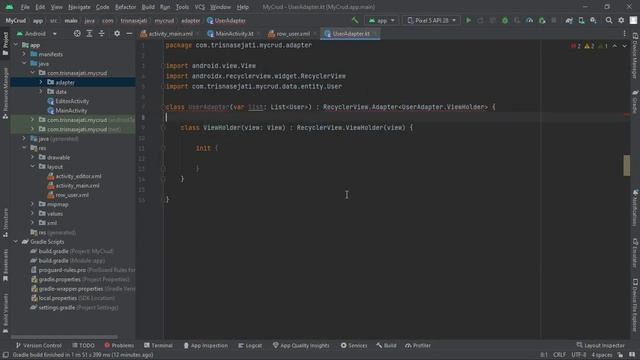Open the Terminal tool window
The height and width of the screenshot is (360, 640).
(x=158, y=346)
